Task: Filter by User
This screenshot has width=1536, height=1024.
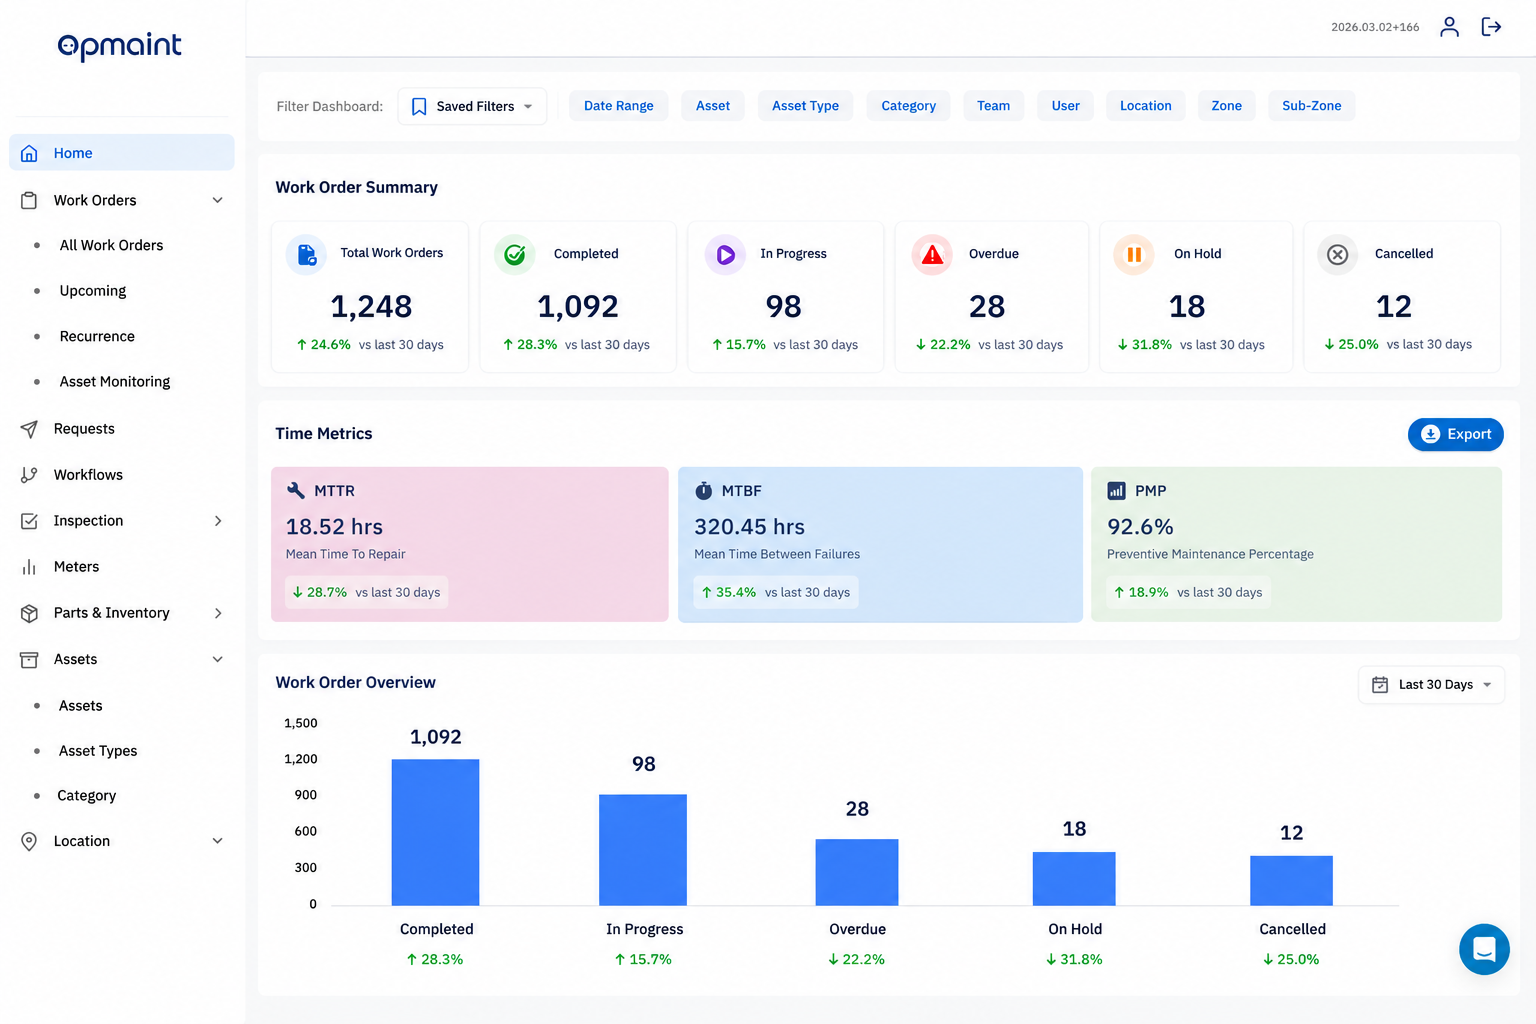Action: 1065,106
